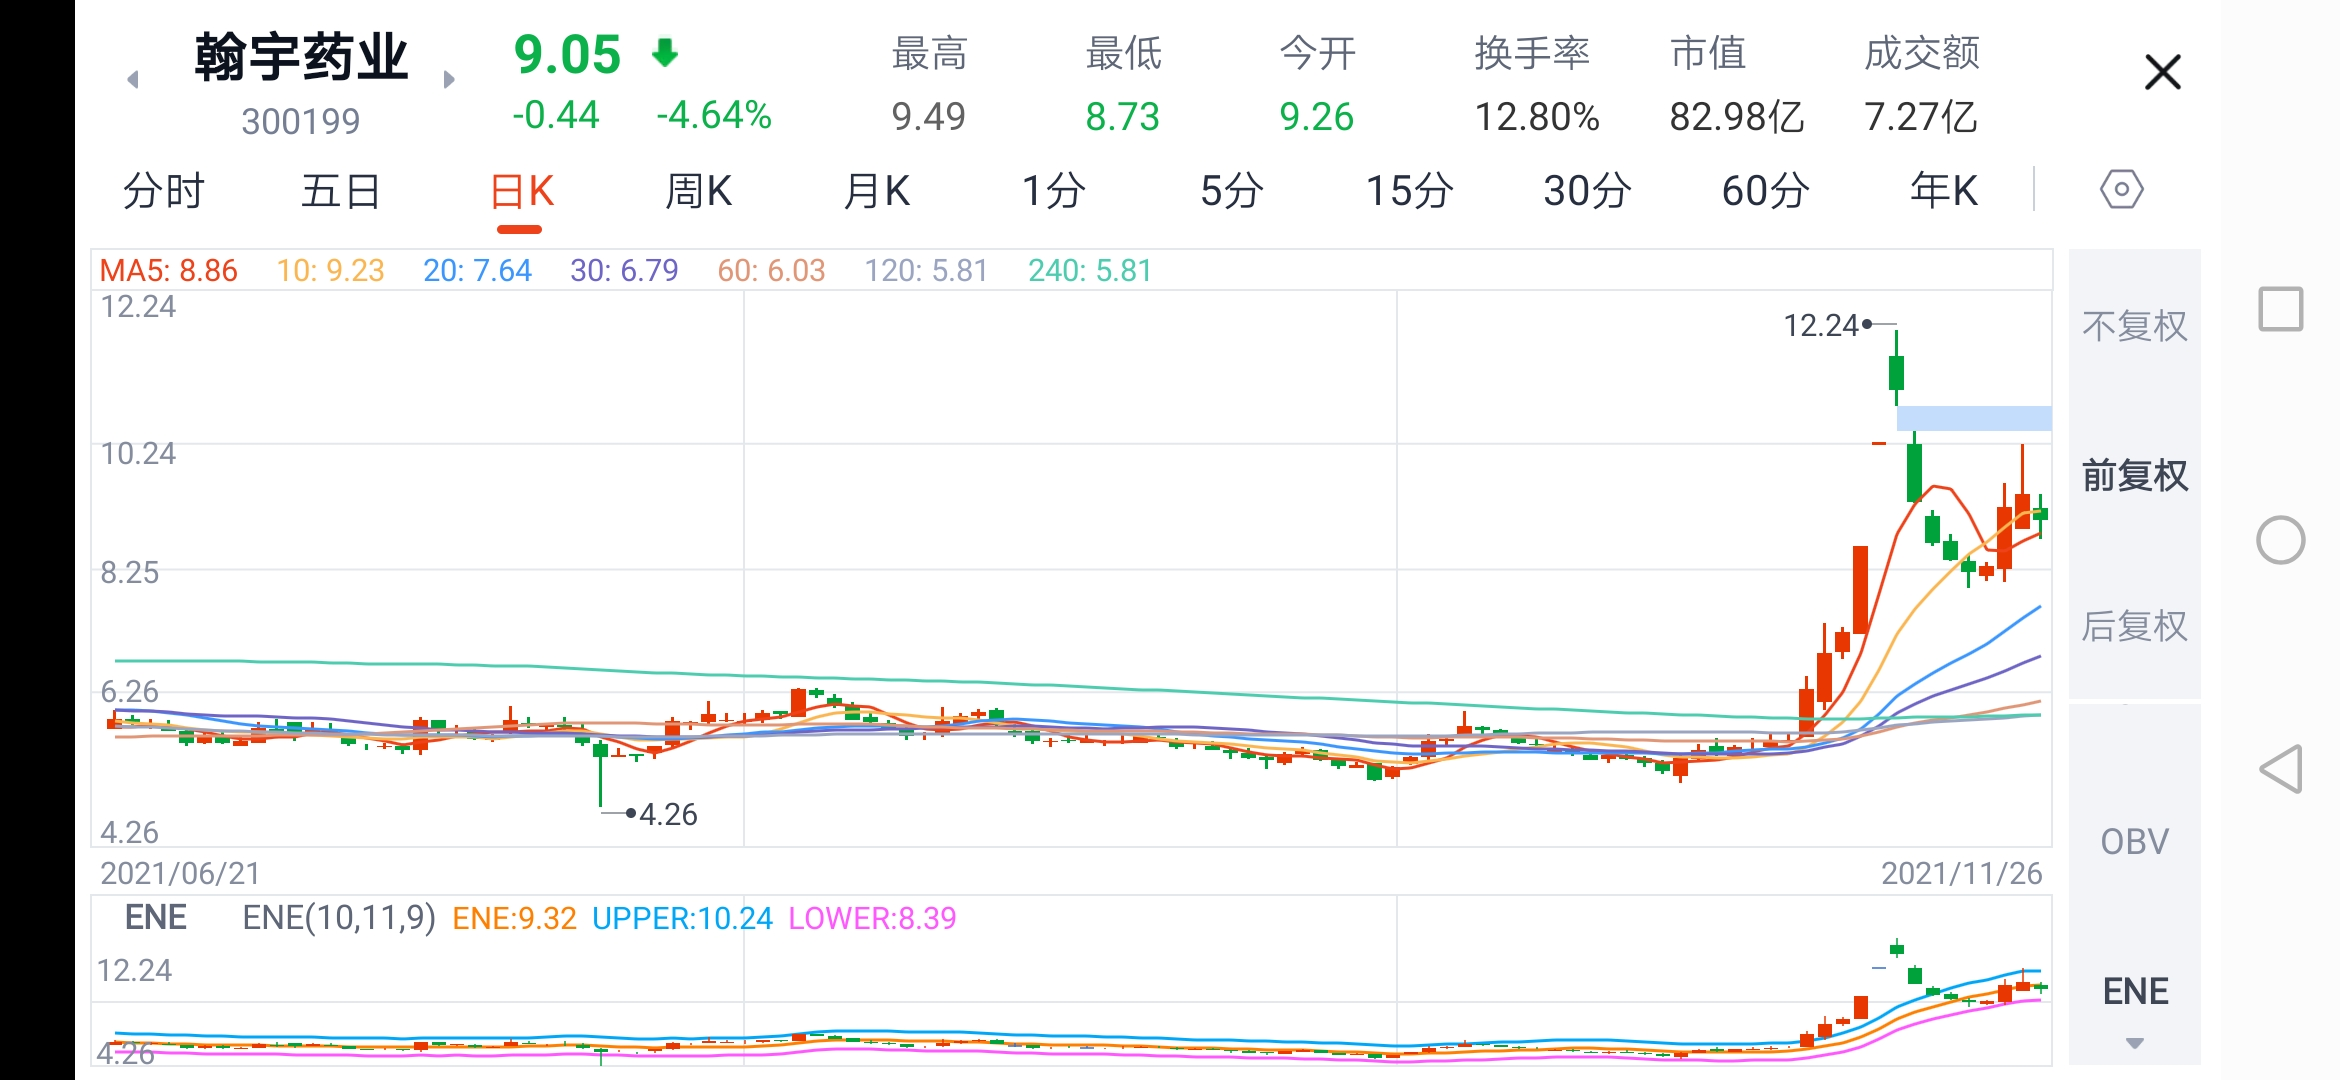Tap UPPER:10.24 value label

682,918
